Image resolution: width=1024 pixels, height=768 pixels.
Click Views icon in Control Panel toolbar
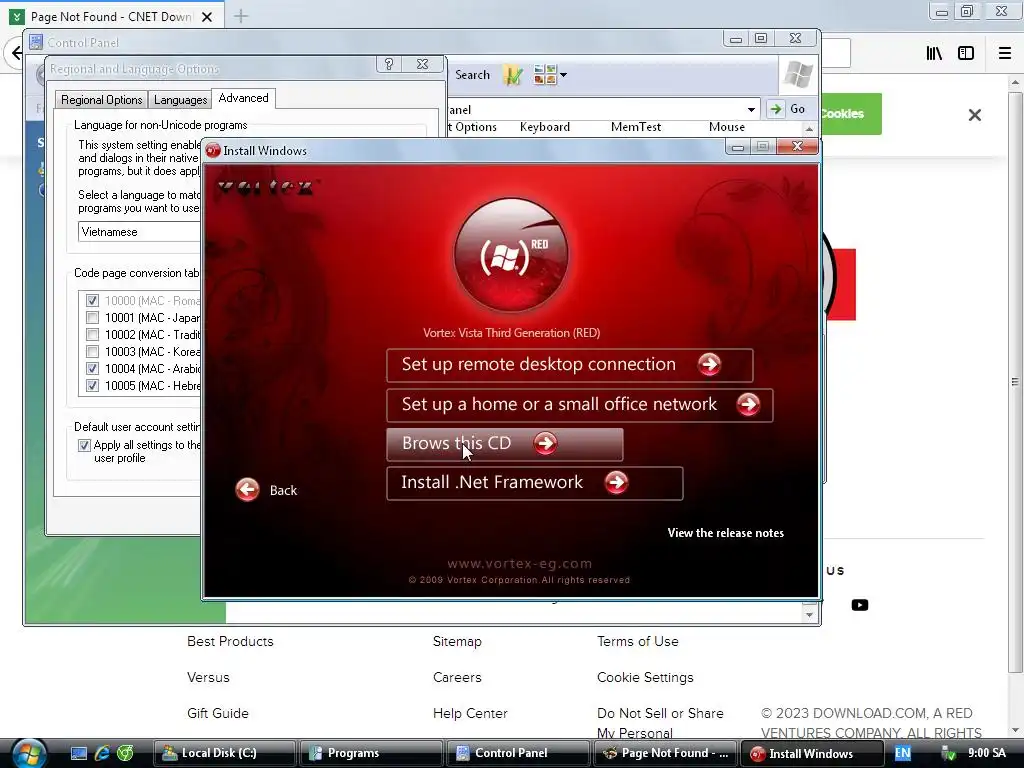545,74
